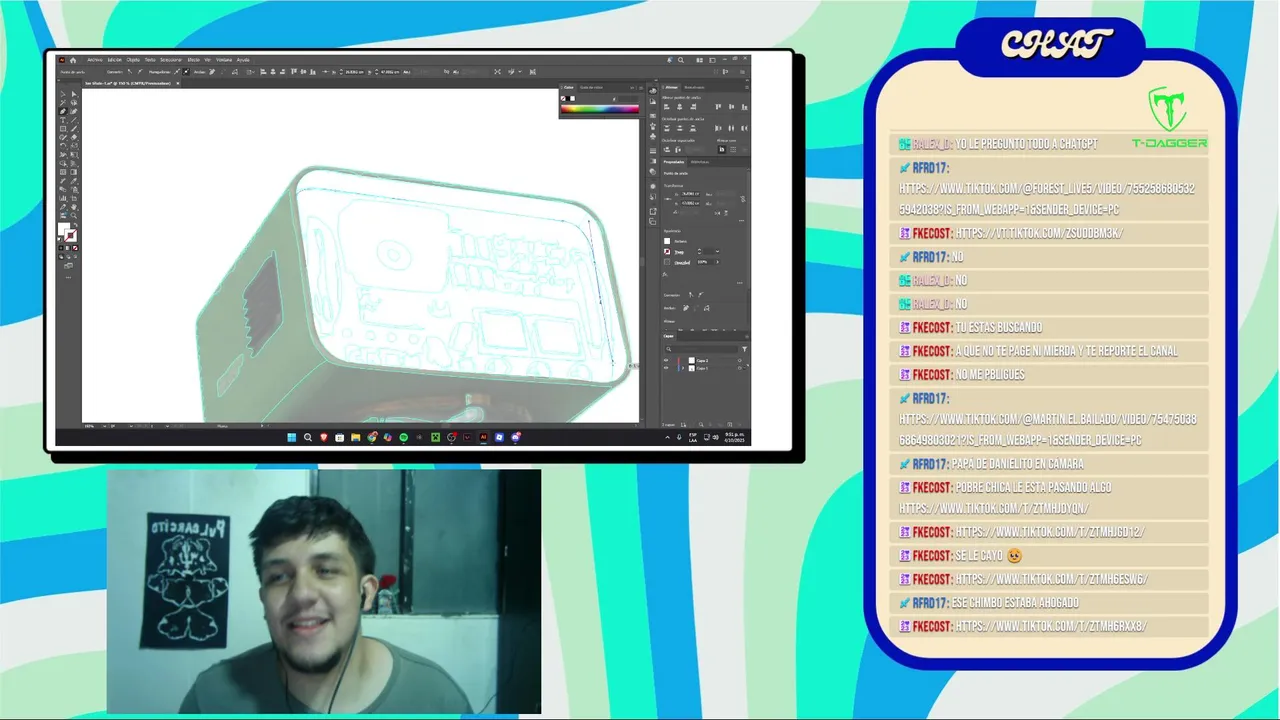Select the Line Segment tool
The height and width of the screenshot is (720, 1280).
point(73,120)
